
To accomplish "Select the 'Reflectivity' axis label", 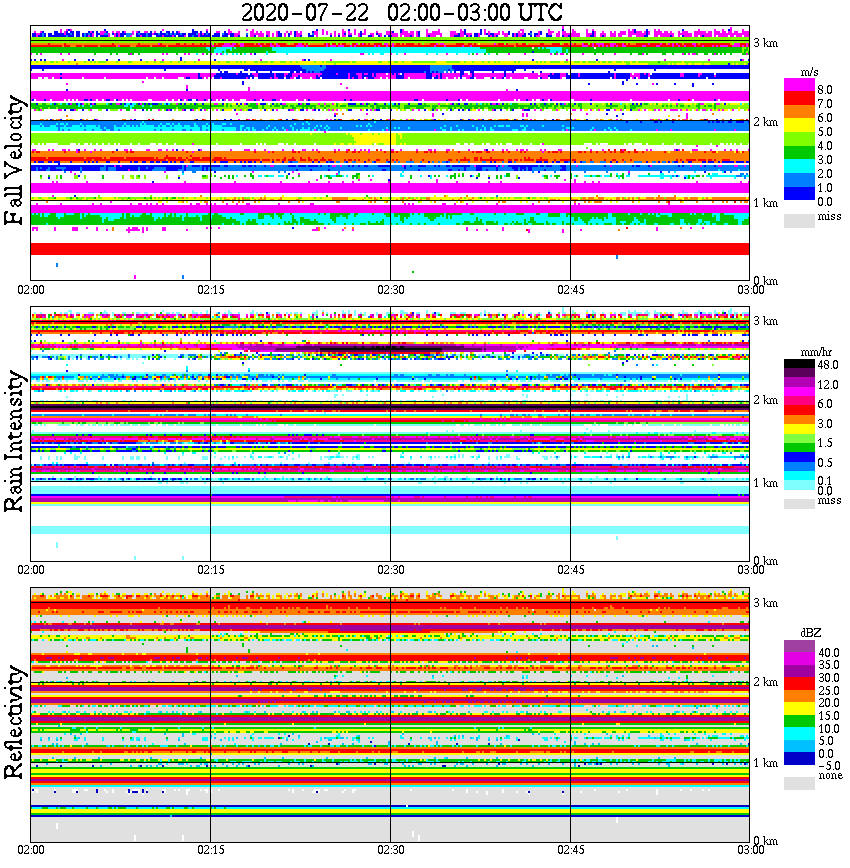I will click(x=14, y=722).
